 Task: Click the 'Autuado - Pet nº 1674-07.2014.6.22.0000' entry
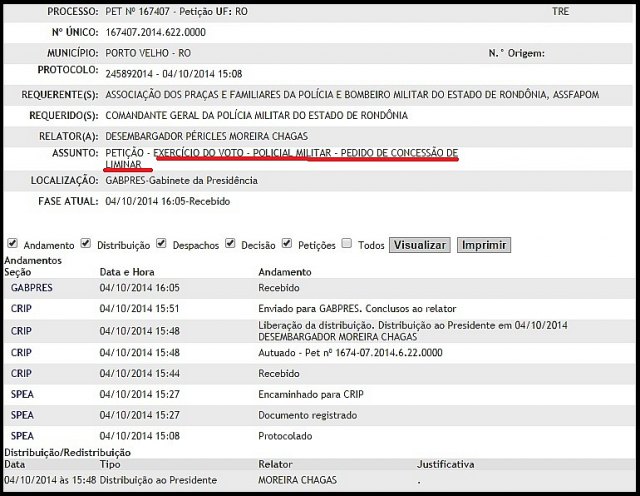(350, 353)
